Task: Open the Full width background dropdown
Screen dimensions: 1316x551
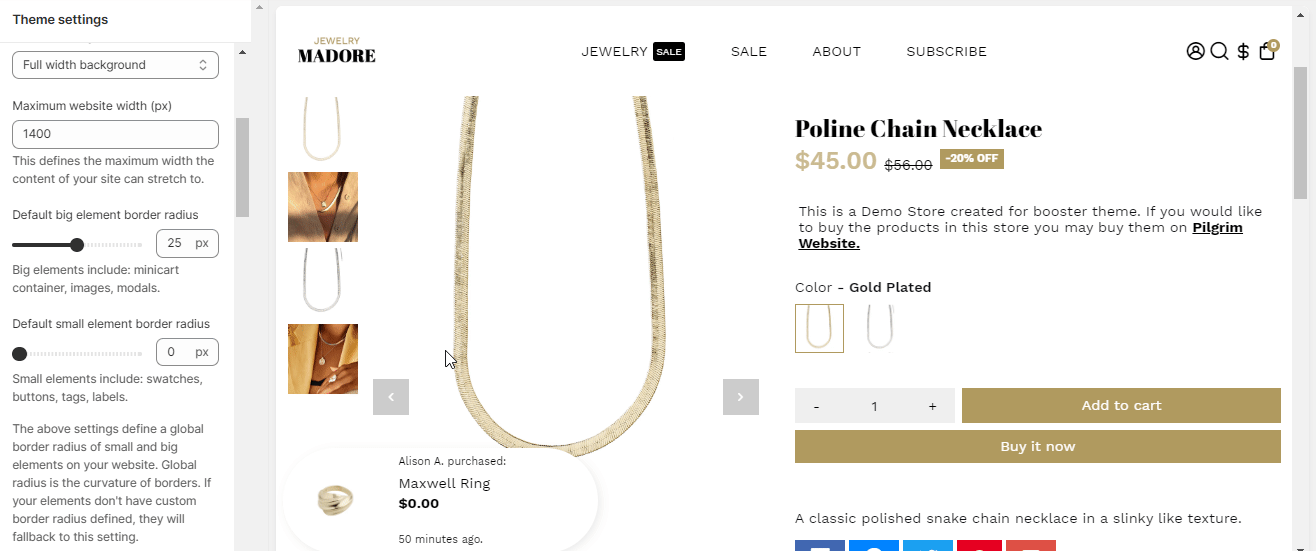Action: [x=115, y=65]
